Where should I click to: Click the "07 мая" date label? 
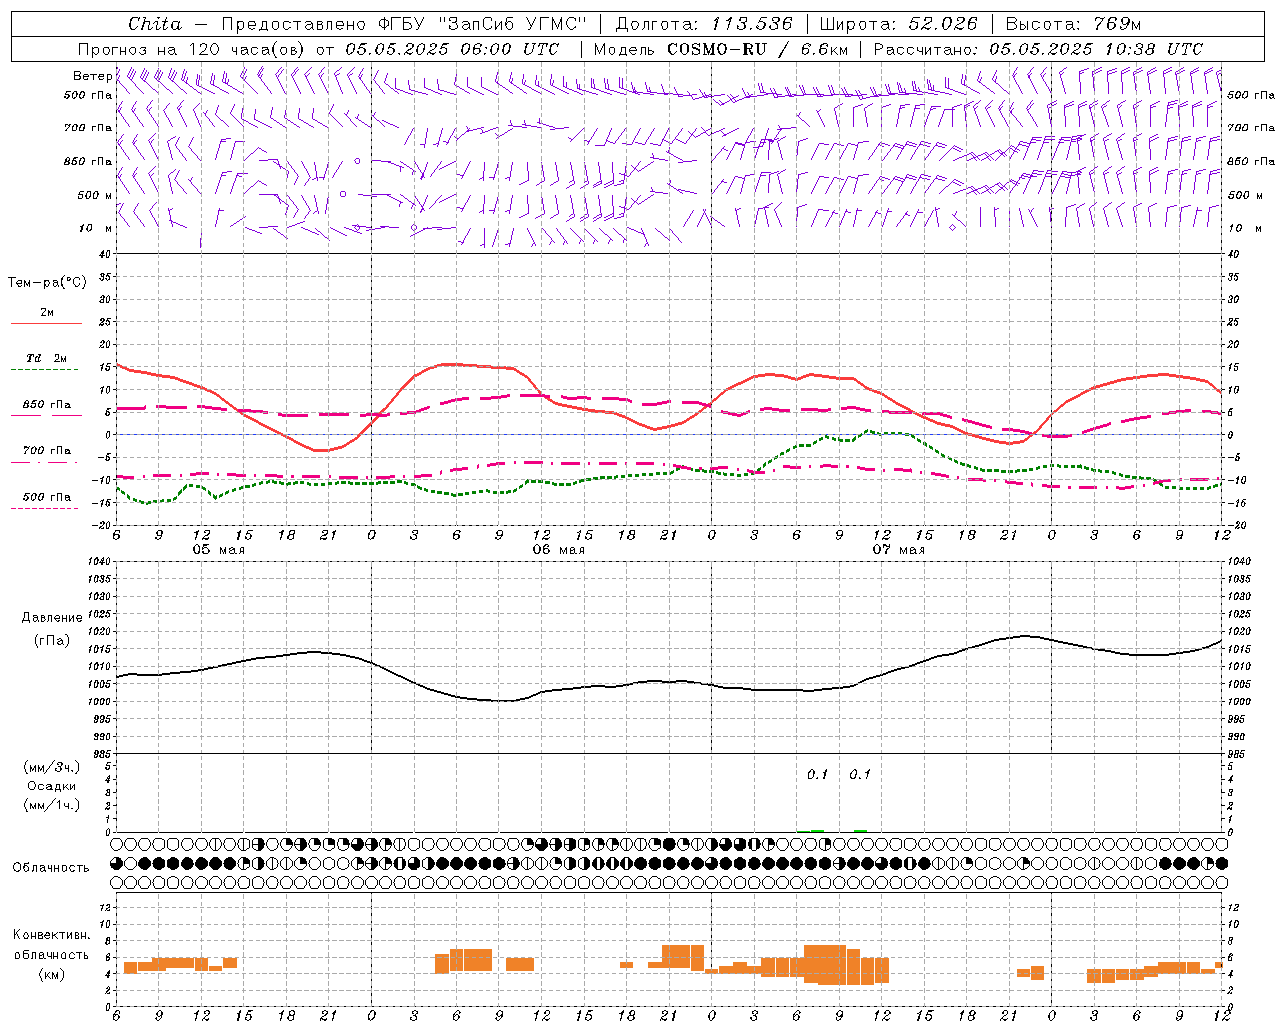pyautogui.click(x=898, y=550)
